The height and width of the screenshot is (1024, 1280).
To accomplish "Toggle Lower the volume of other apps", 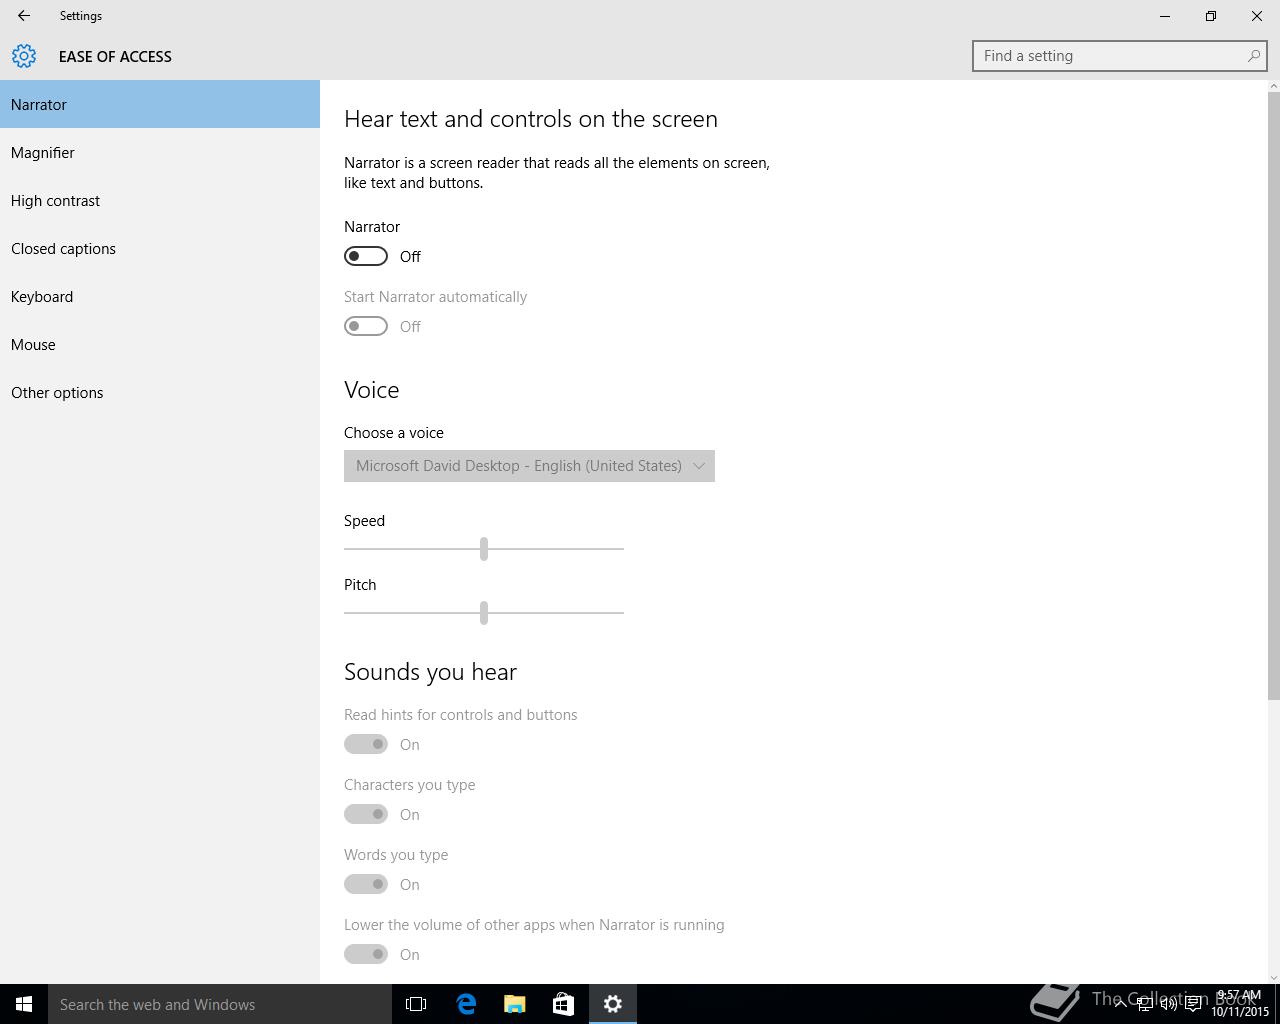I will pos(366,954).
